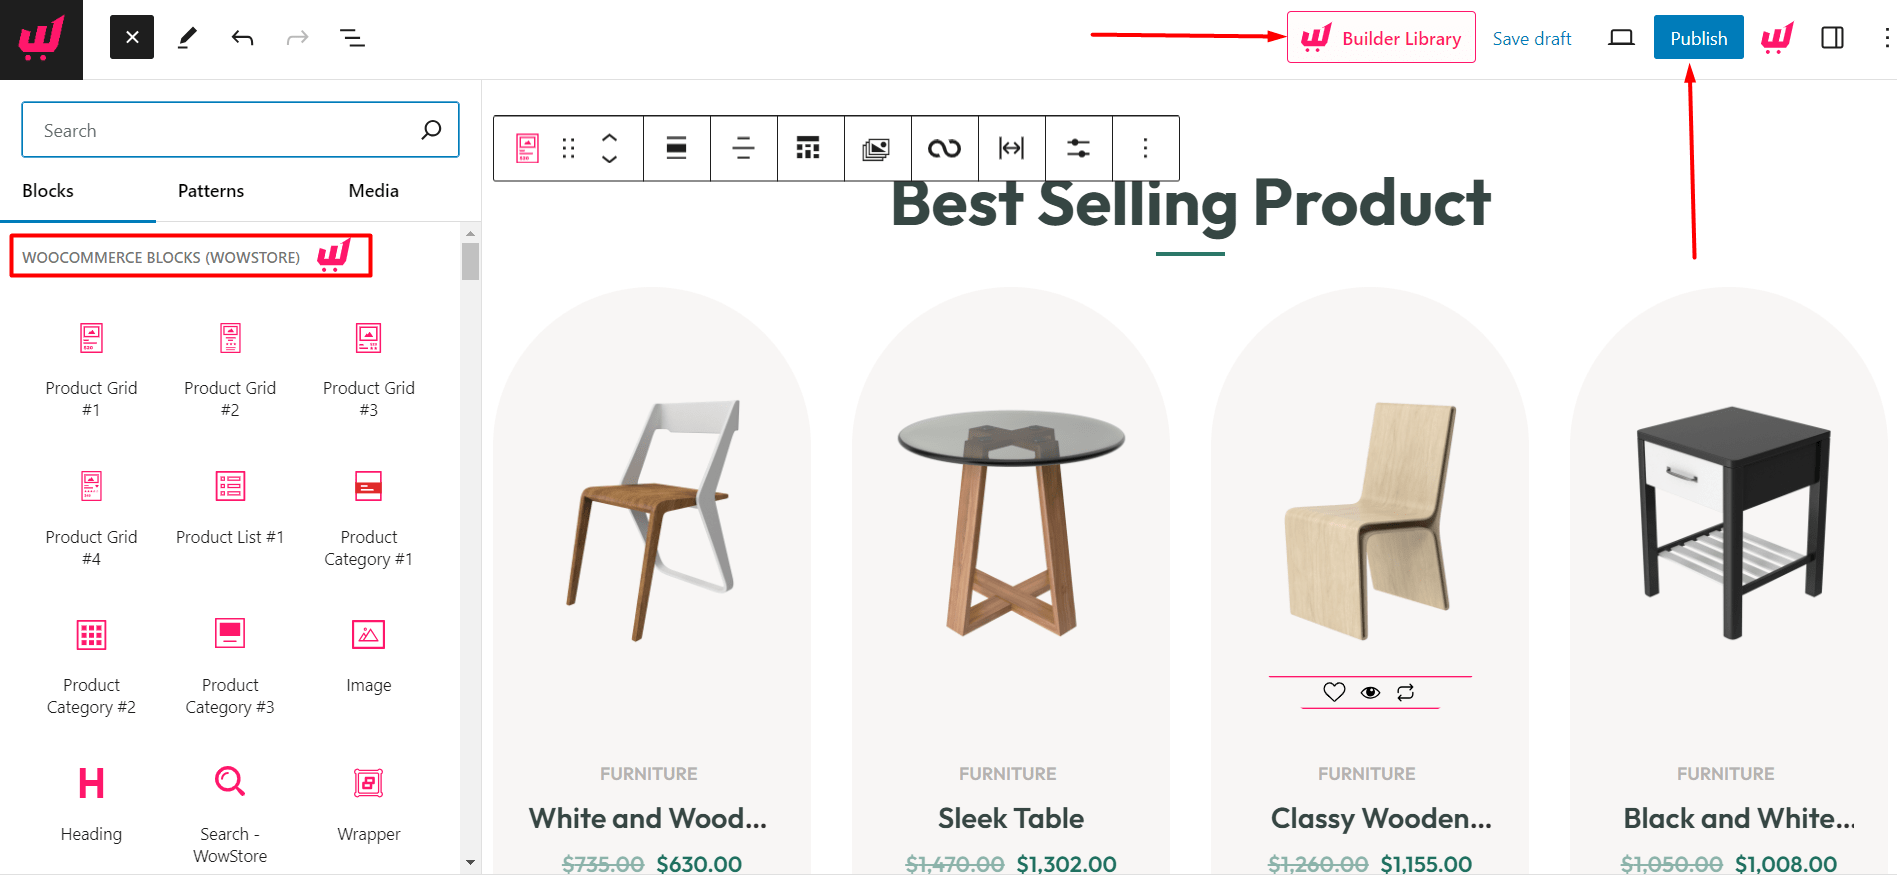Save draft of the page

tap(1532, 39)
